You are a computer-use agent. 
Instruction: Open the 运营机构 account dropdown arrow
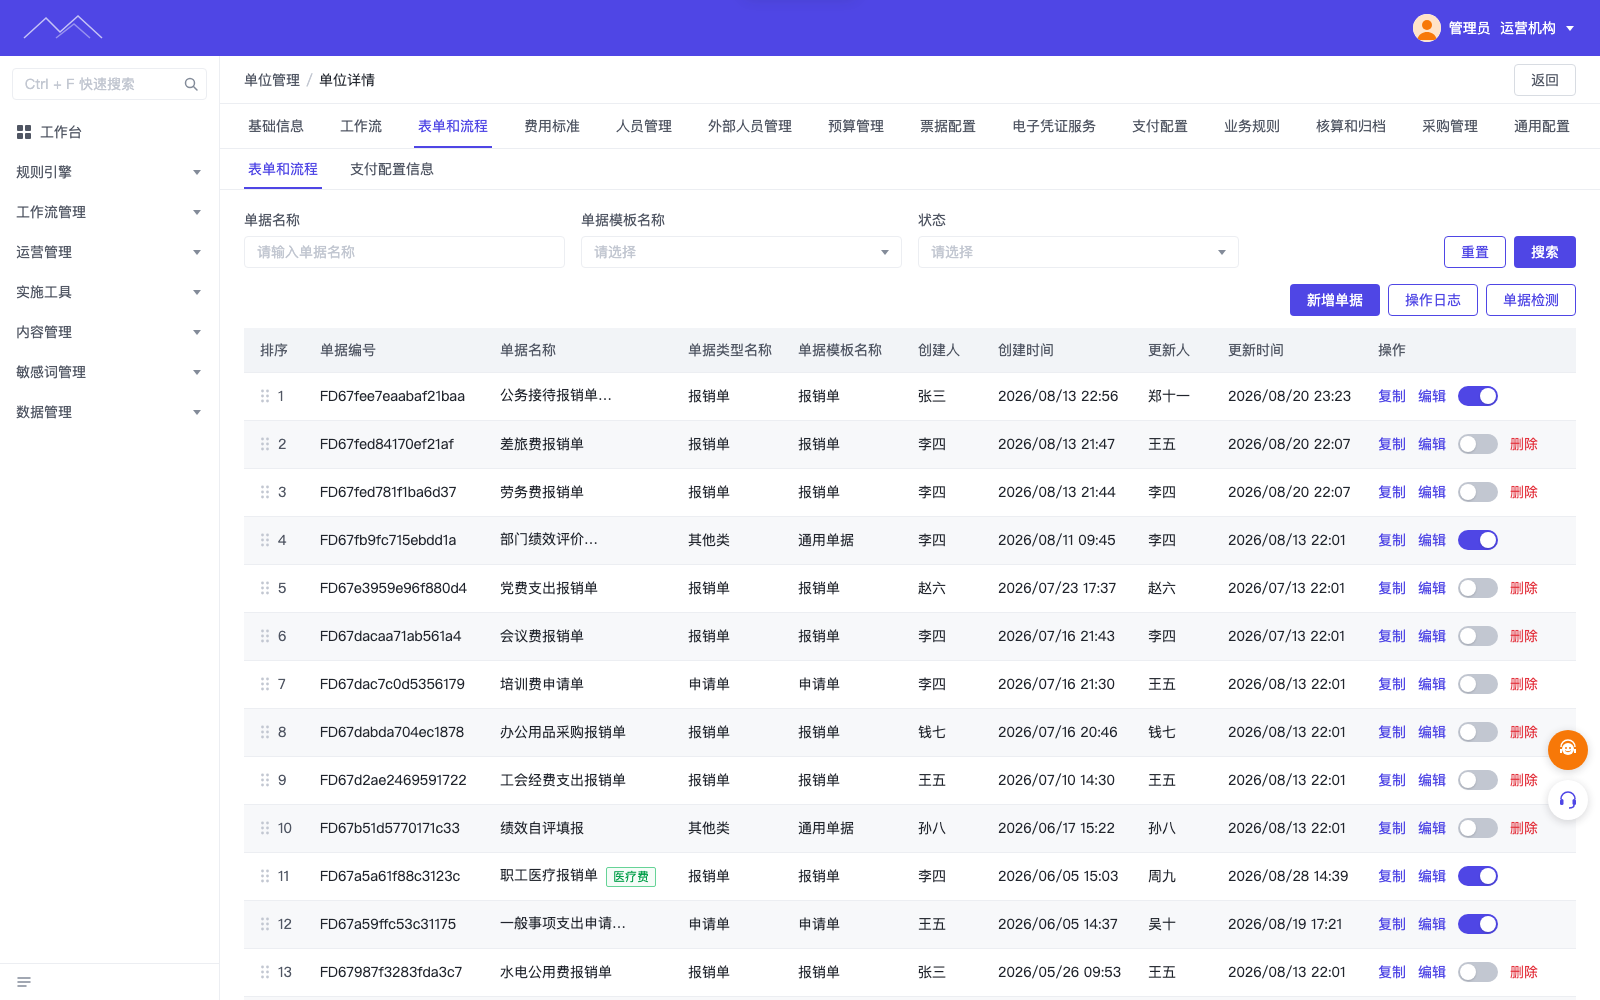click(1570, 28)
